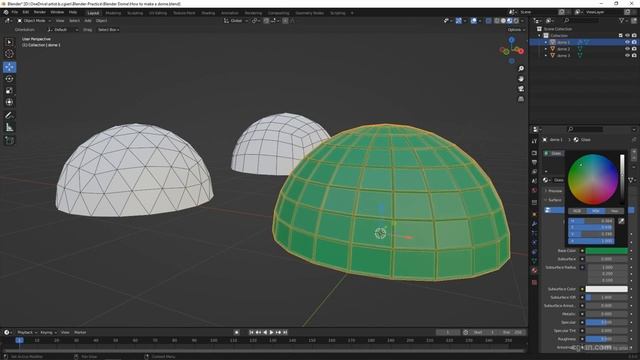640x360 pixels.
Task: Expand dome 2 in the outliner
Action: (x=546, y=49)
